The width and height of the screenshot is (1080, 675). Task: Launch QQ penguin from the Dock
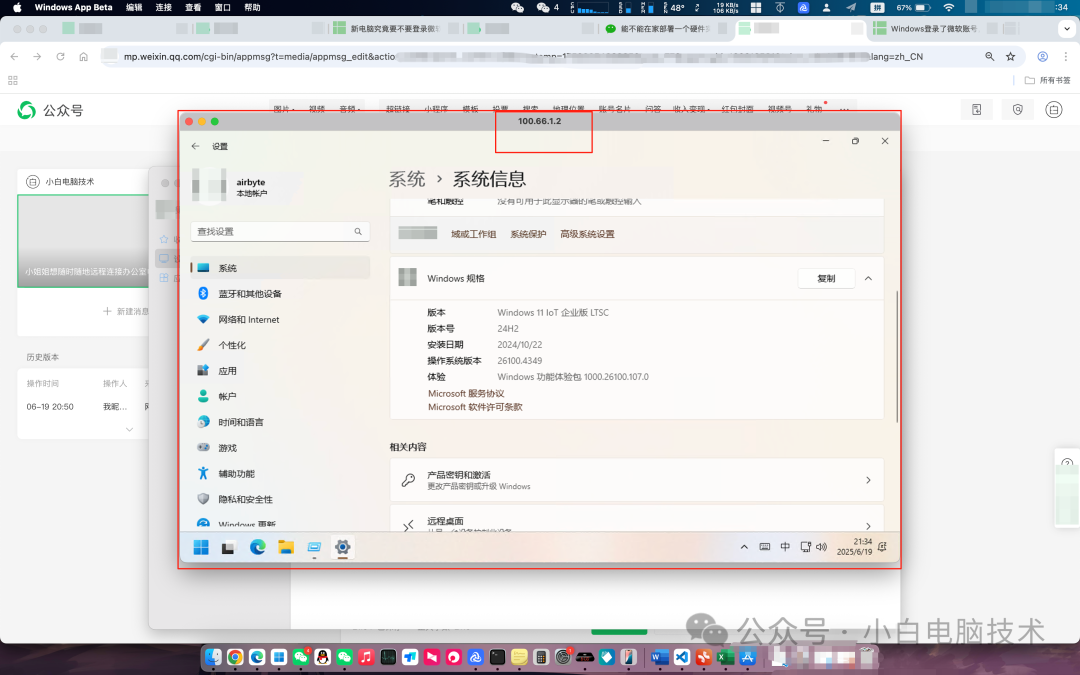322,657
